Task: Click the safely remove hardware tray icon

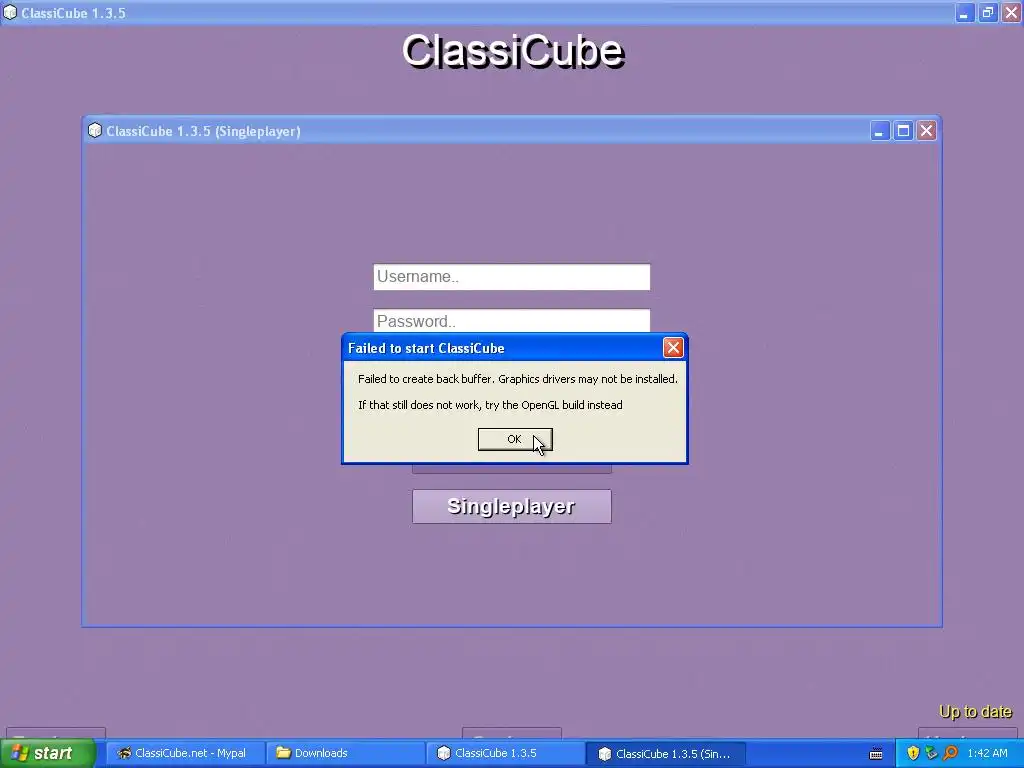Action: pyautogui.click(x=931, y=754)
